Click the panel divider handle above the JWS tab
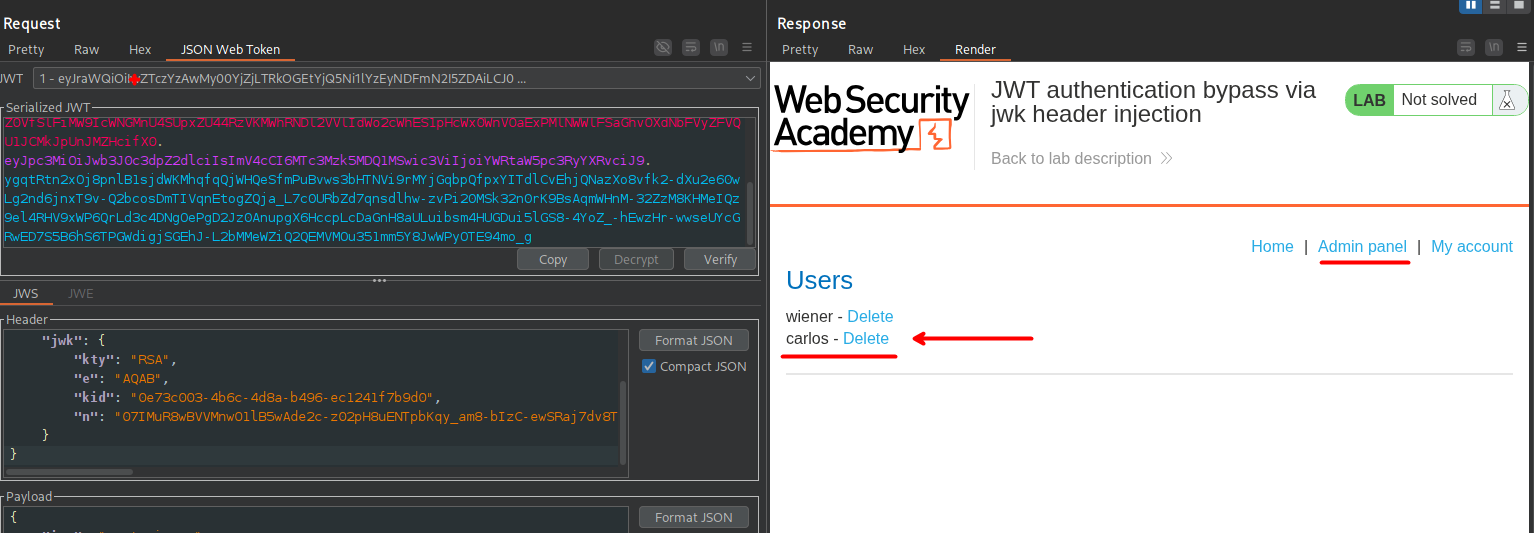 [x=379, y=281]
